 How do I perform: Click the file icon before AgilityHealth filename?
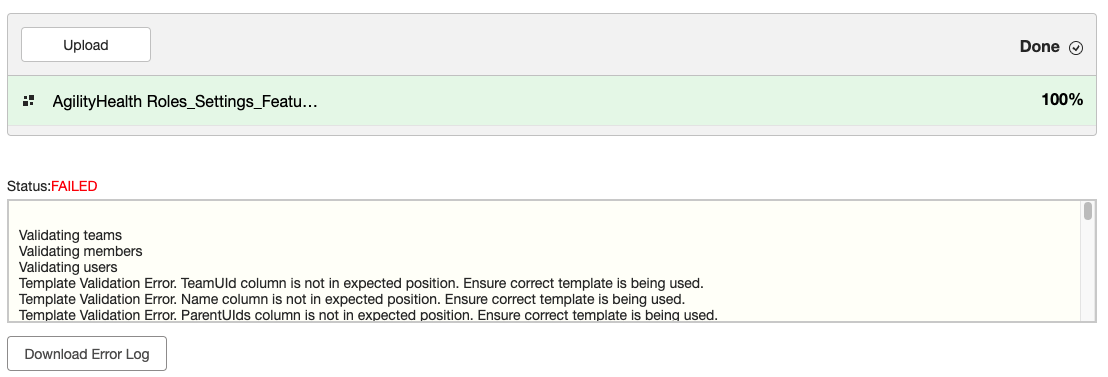pyautogui.click(x=29, y=101)
